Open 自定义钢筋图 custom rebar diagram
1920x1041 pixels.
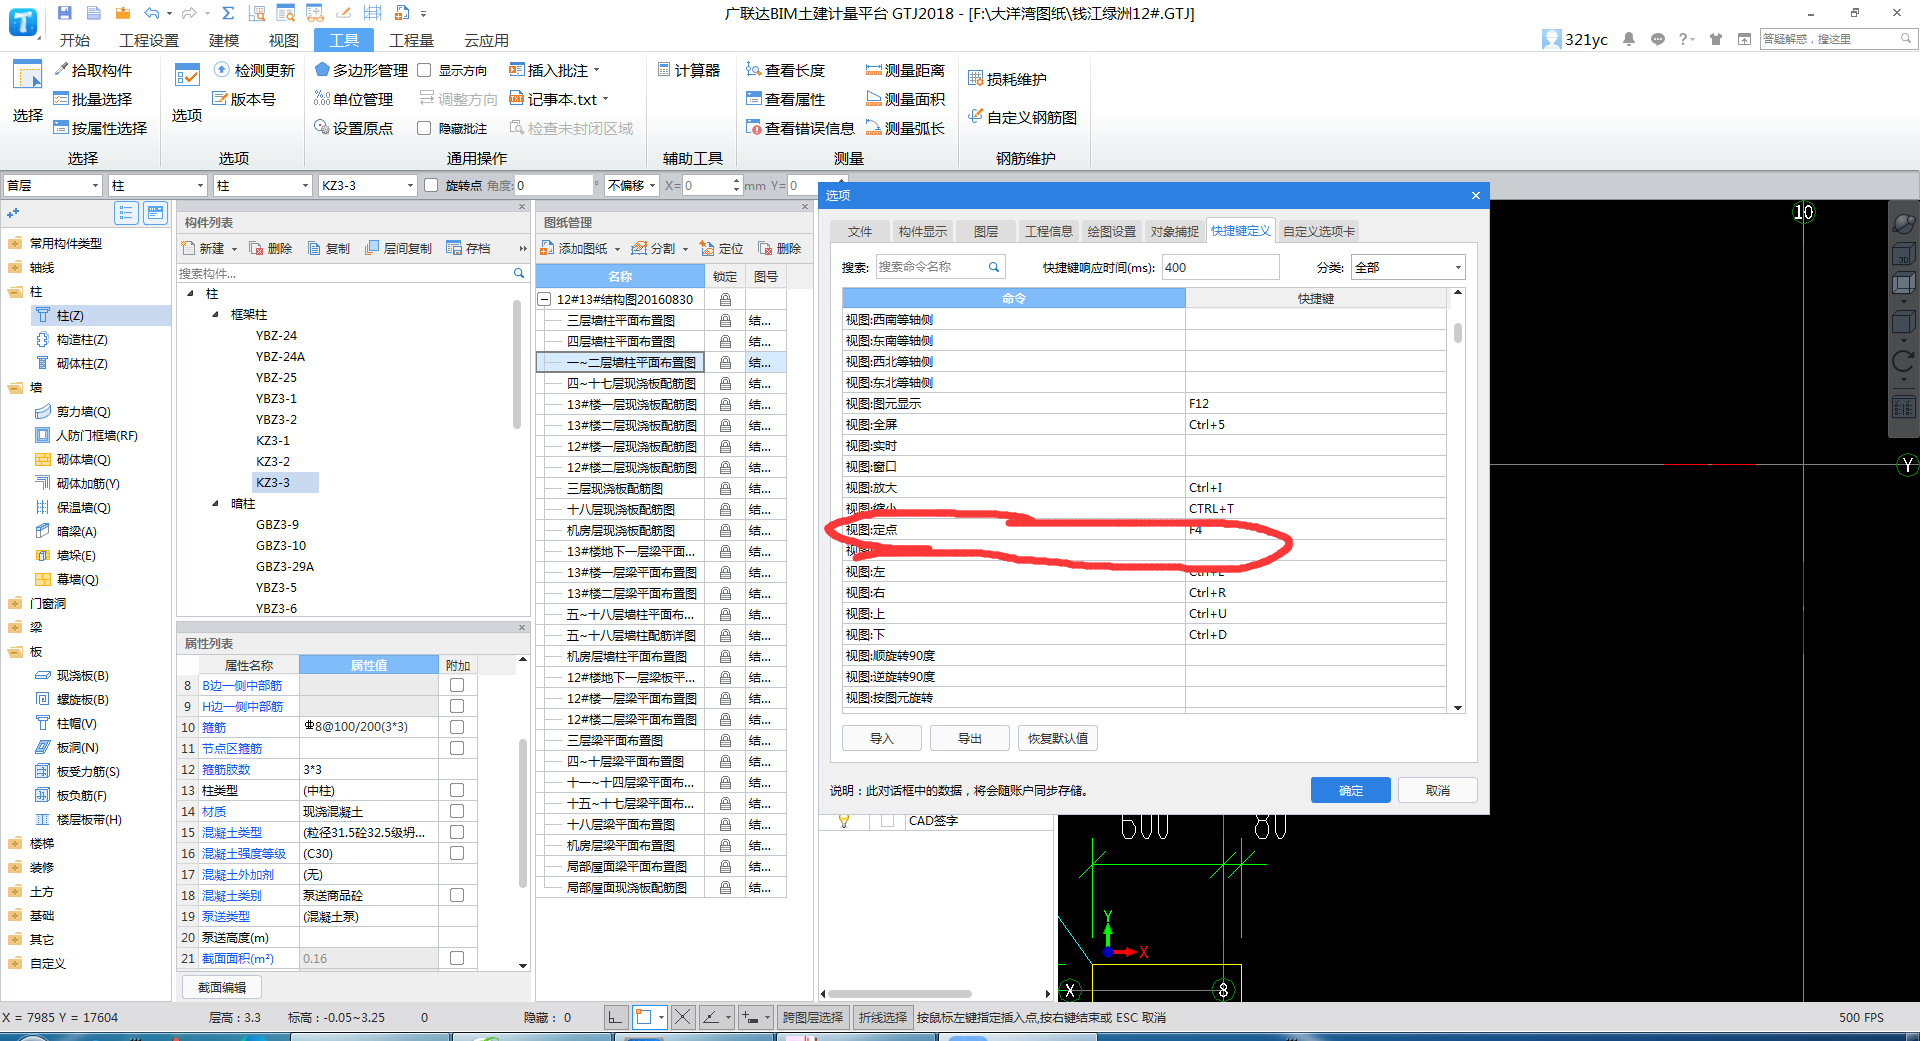[1023, 117]
